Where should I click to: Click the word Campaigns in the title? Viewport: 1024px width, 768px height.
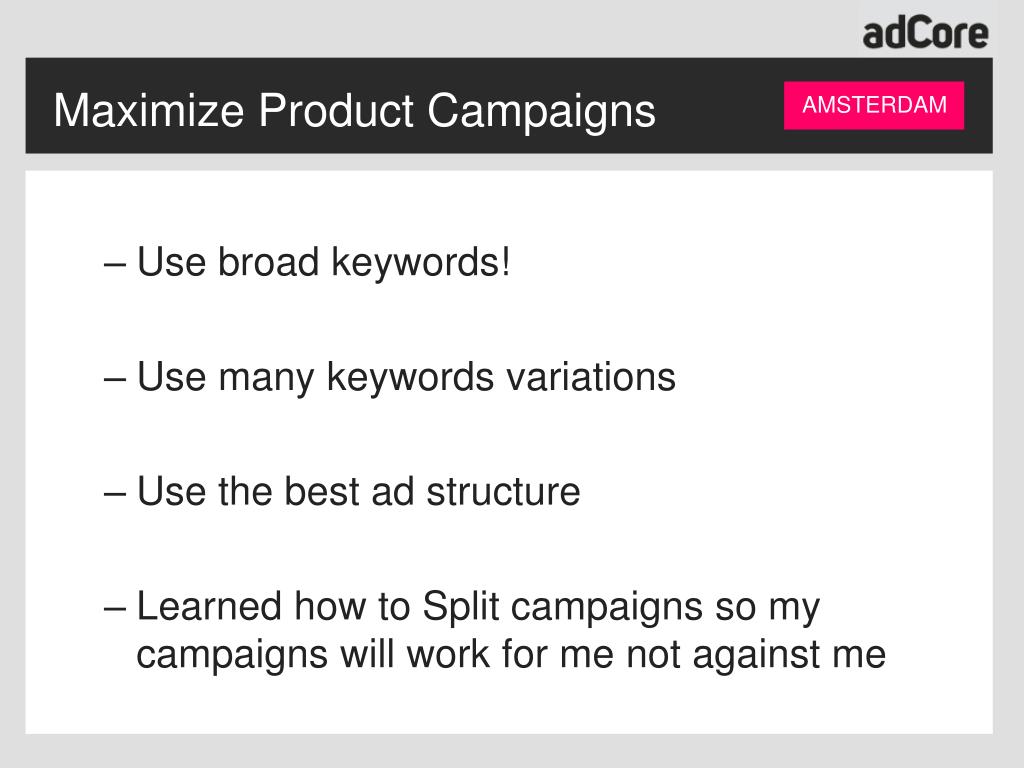pyautogui.click(x=541, y=111)
